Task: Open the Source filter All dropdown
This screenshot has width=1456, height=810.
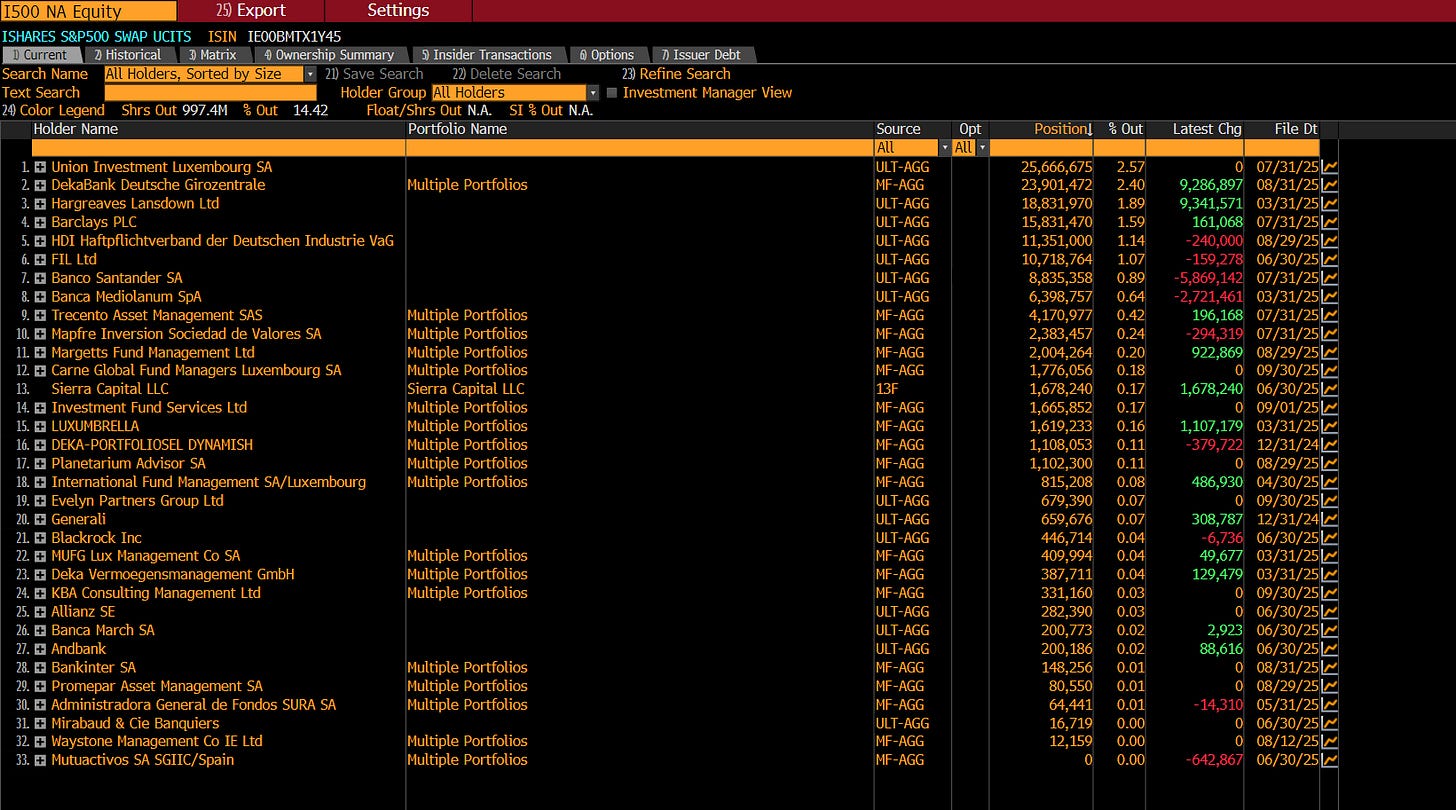Action: 943,148
